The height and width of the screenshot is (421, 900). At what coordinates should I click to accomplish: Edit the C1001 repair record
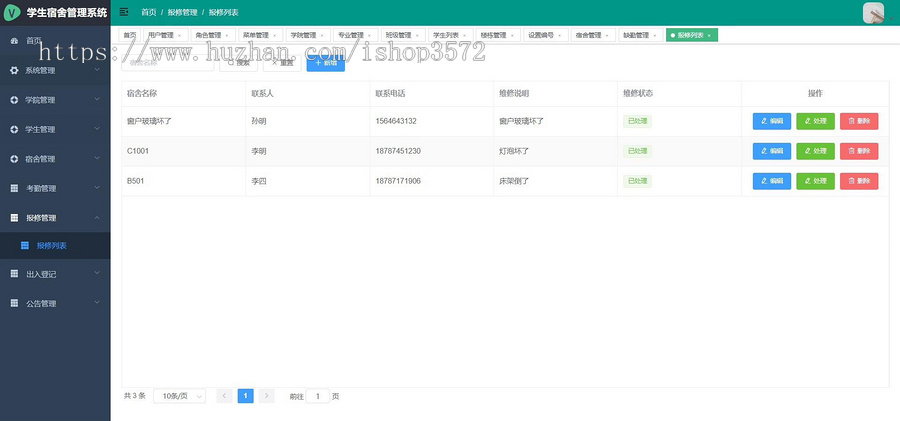coord(771,151)
